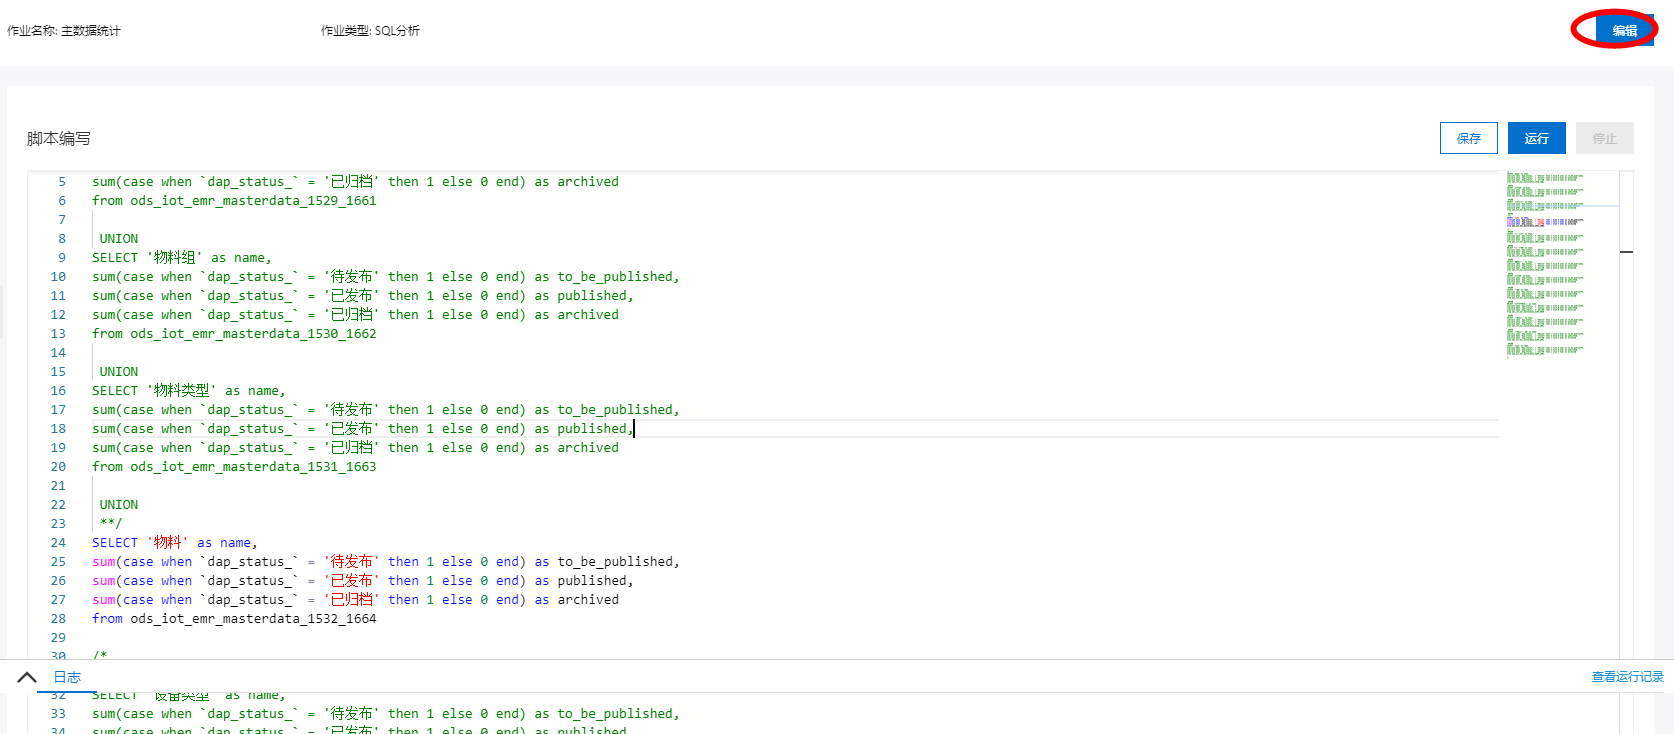Expand the log panel chevron arrow

[27, 677]
